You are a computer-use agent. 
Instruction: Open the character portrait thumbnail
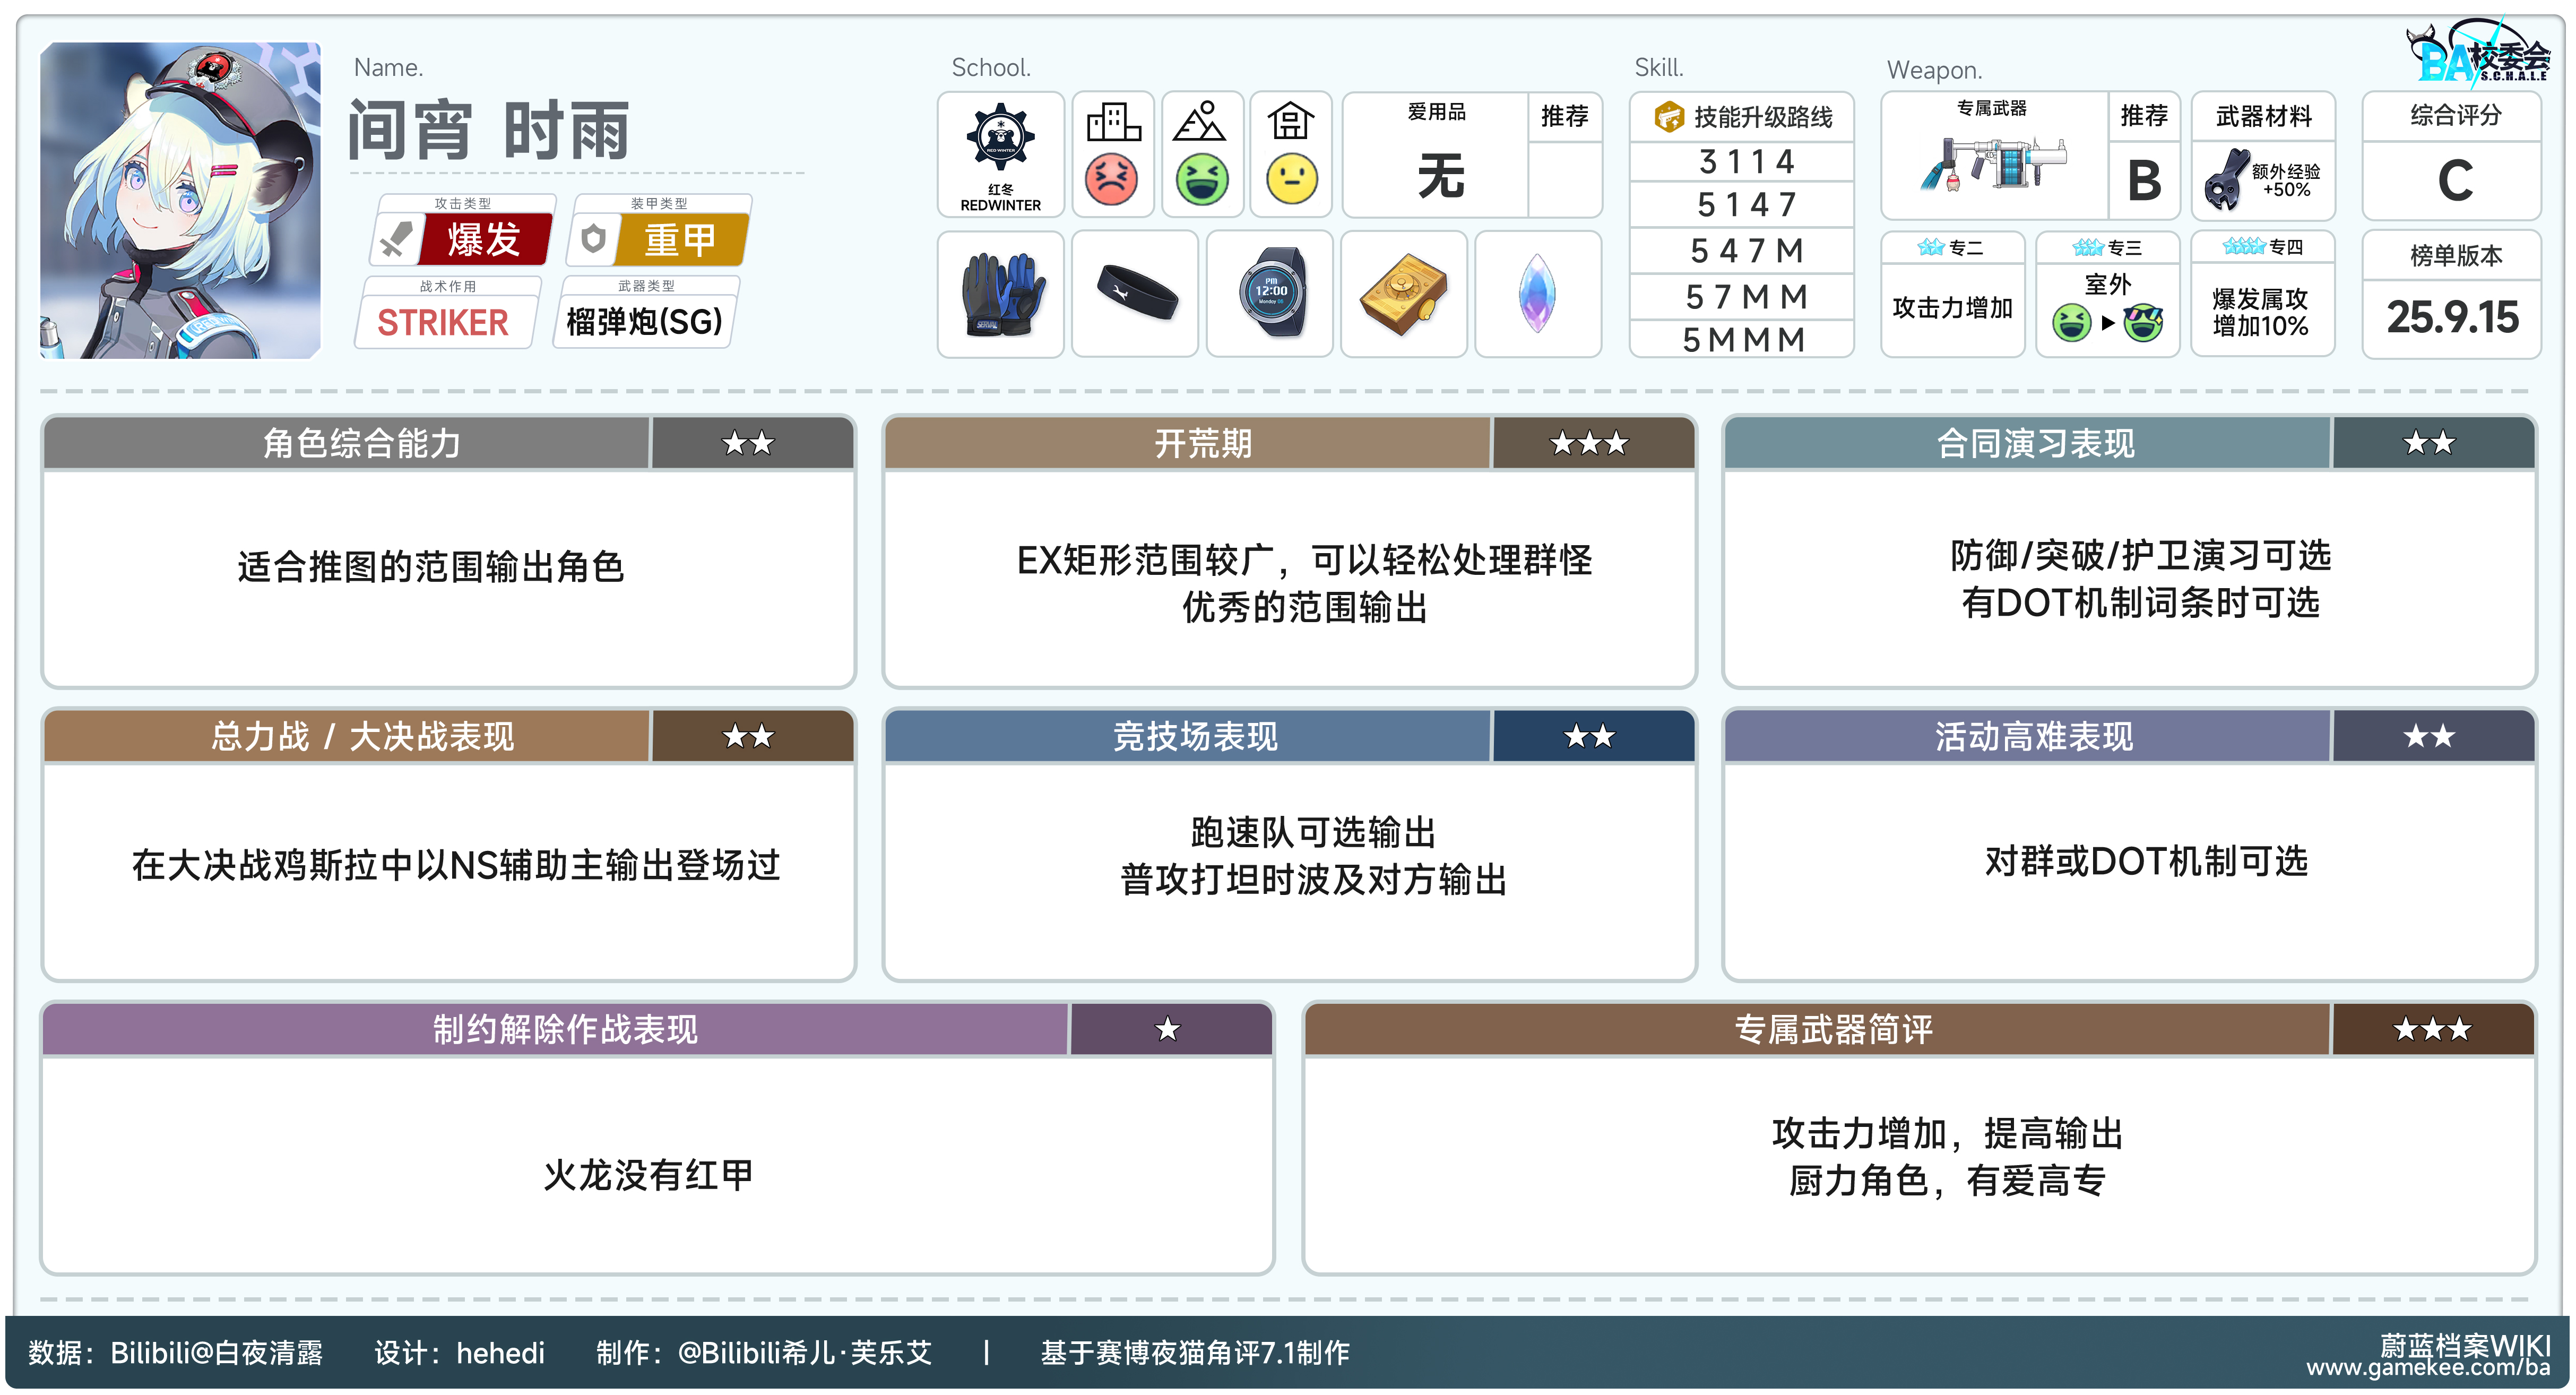click(x=180, y=200)
